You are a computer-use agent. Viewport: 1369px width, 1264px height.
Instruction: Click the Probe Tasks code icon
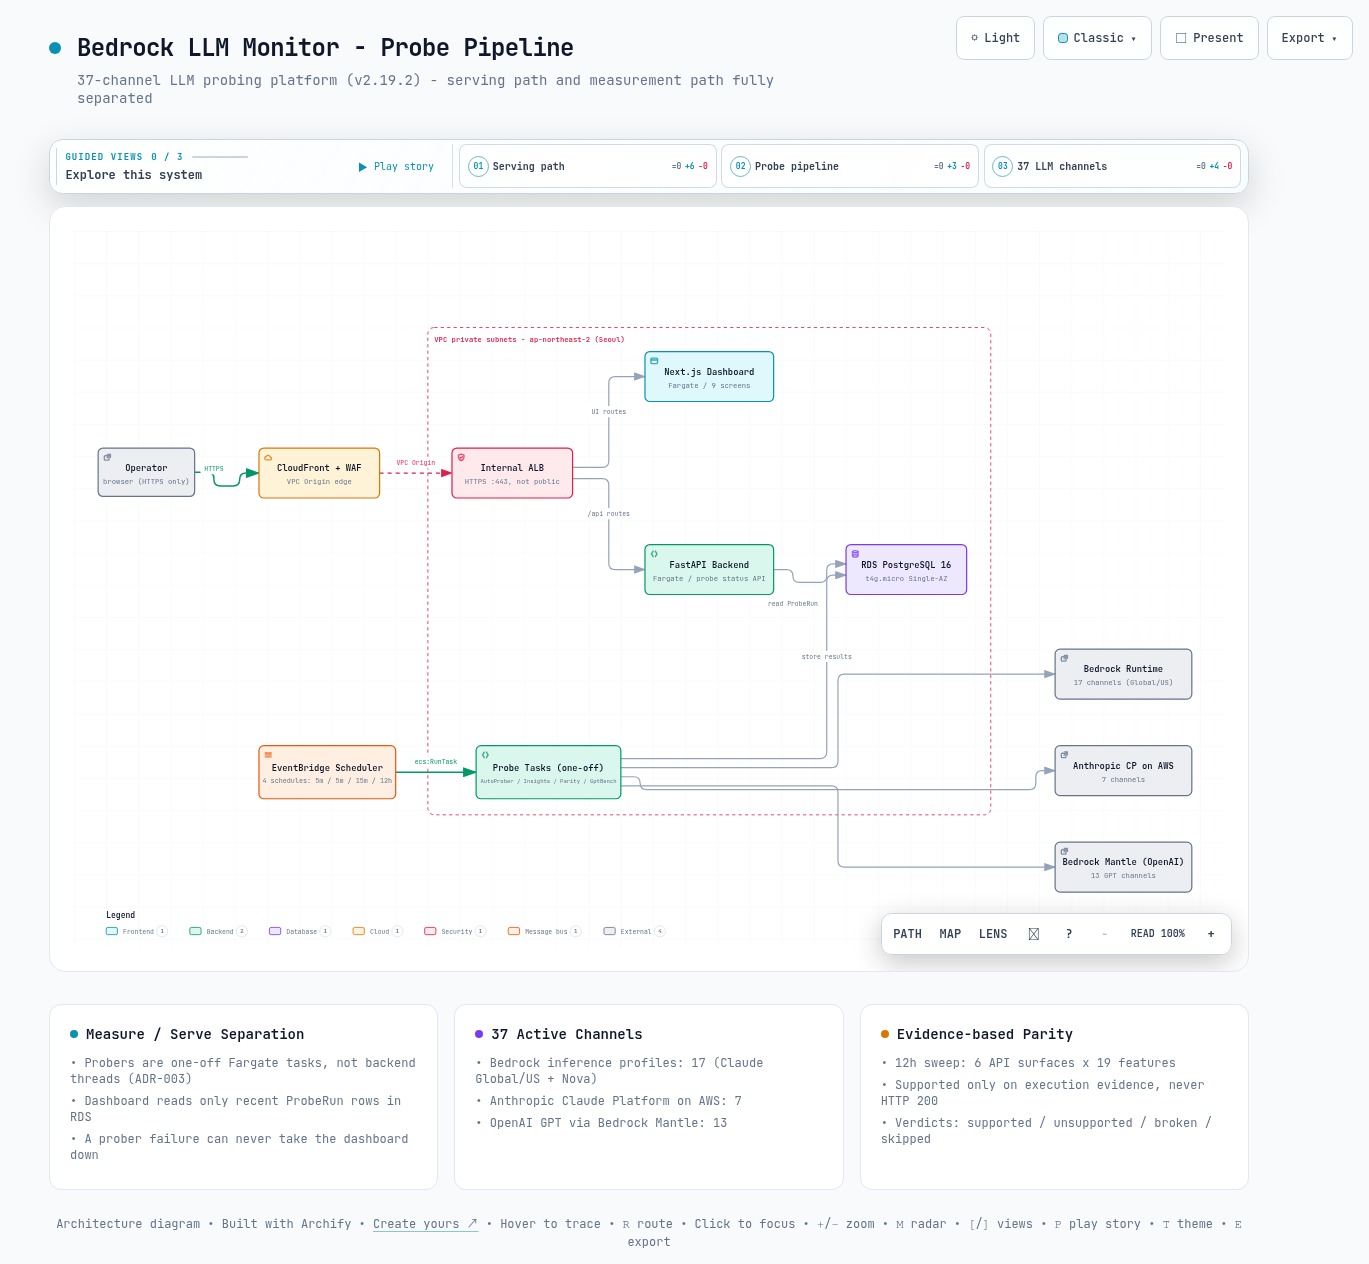tap(485, 755)
